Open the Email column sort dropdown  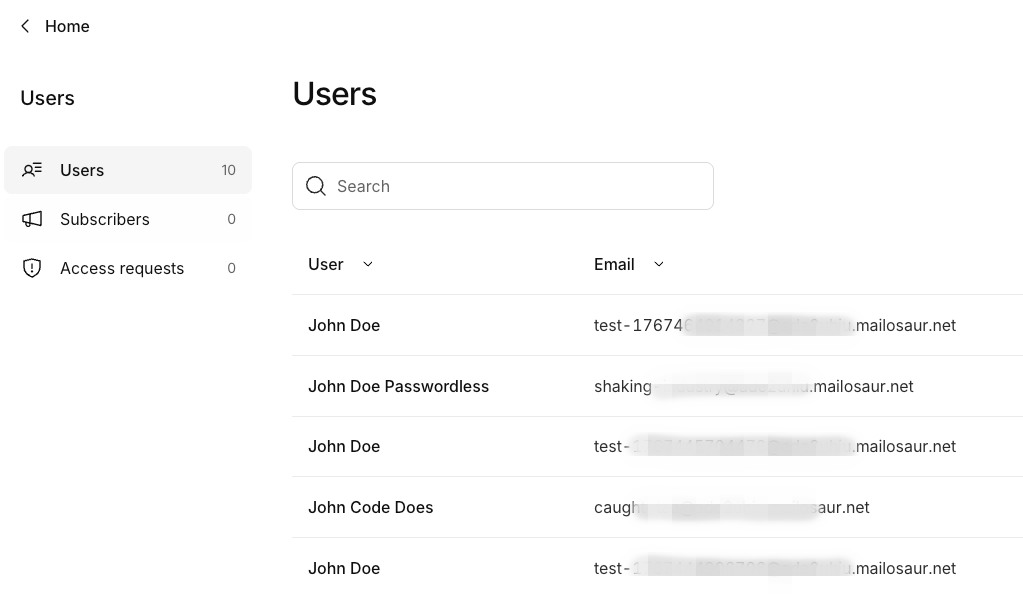[x=658, y=264]
